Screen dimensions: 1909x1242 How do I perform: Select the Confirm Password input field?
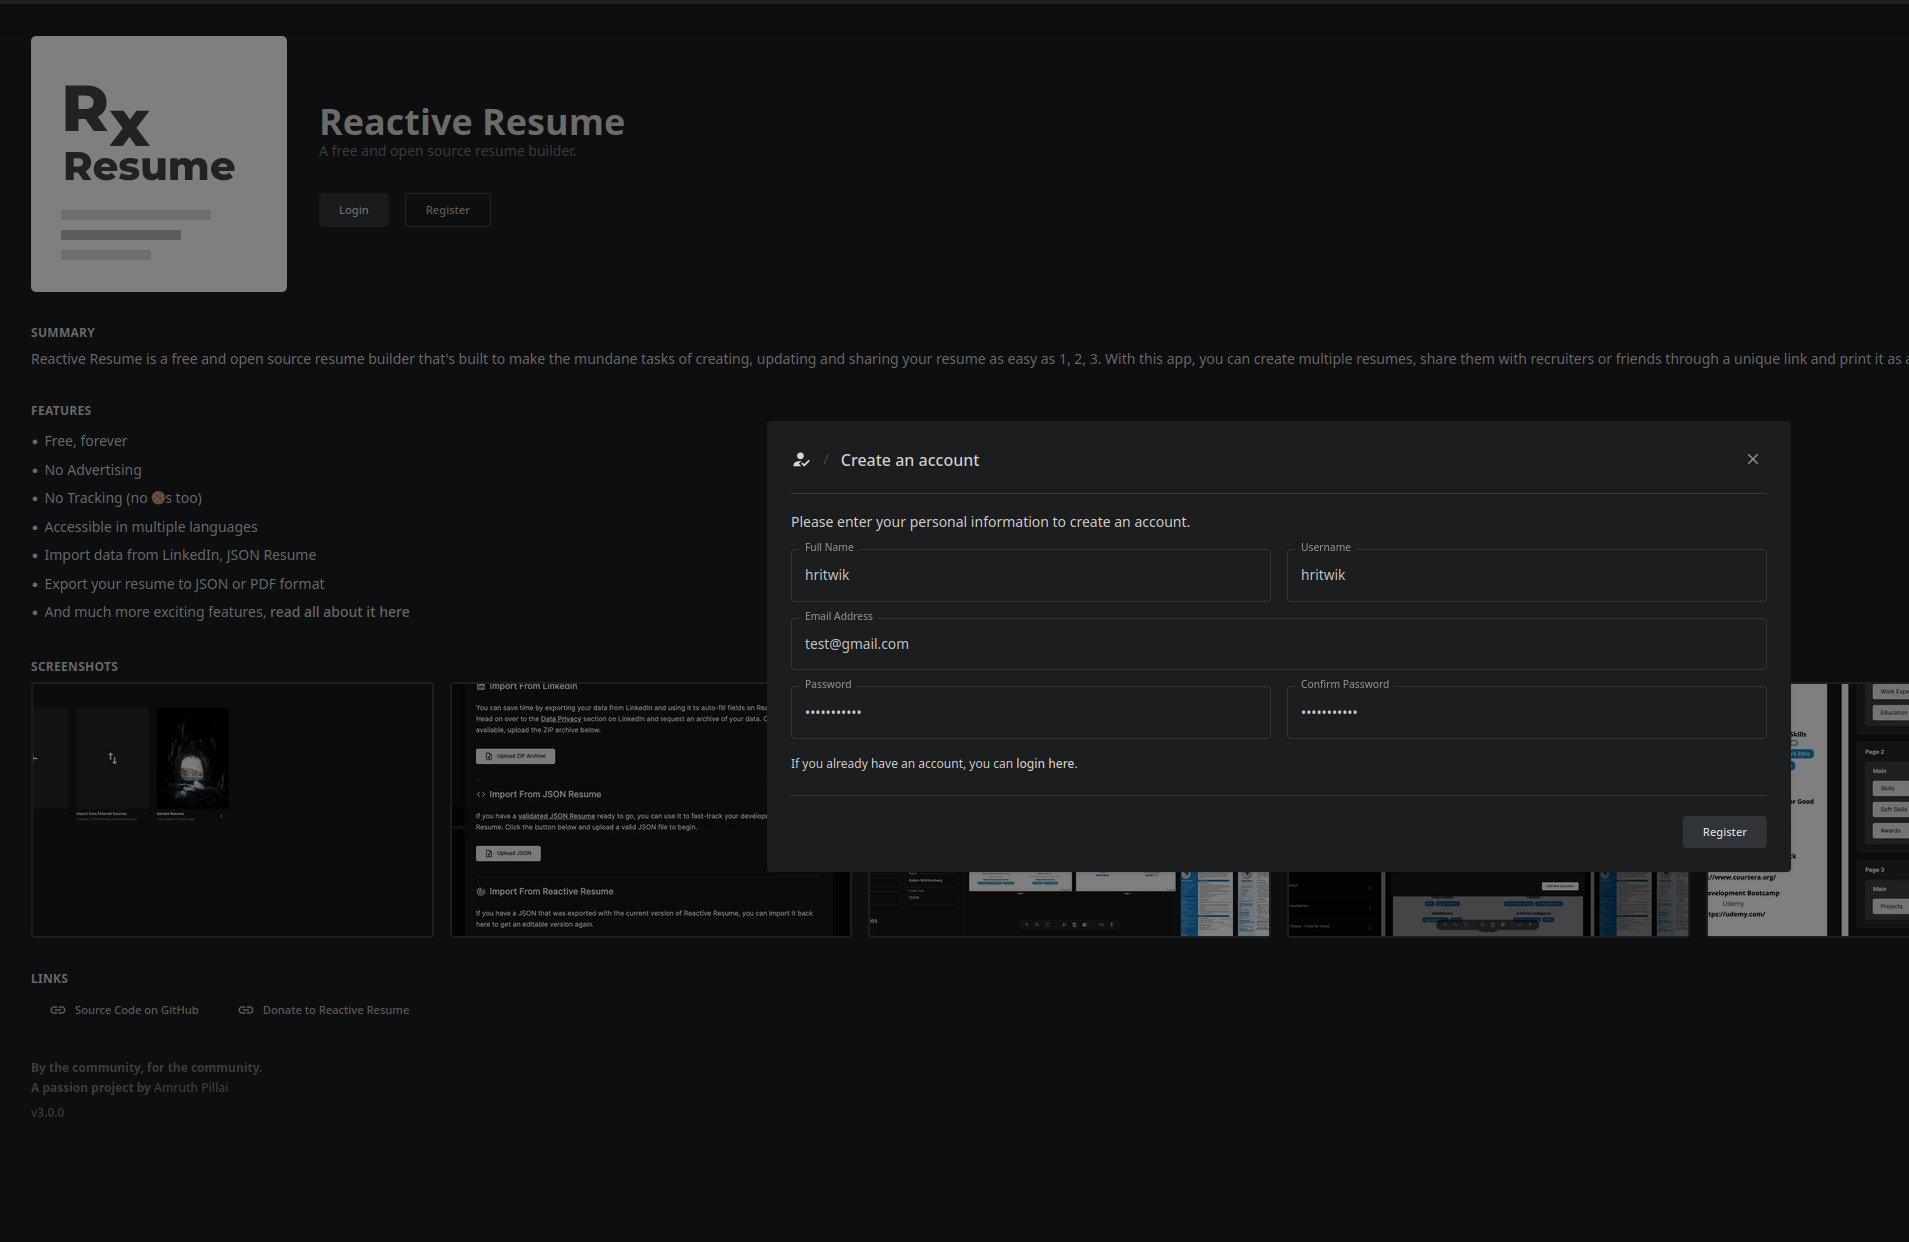[x=1525, y=711]
